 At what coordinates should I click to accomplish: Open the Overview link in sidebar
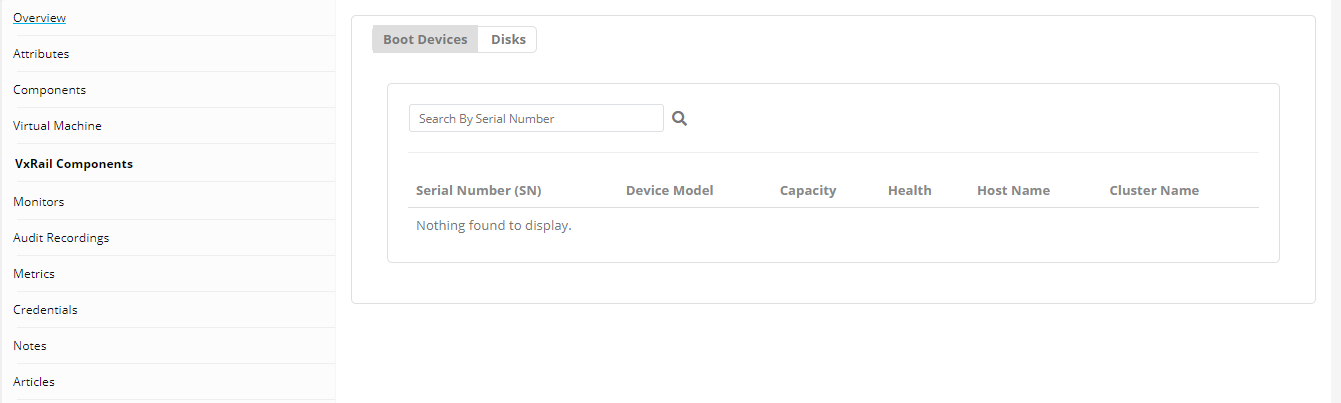click(x=40, y=18)
